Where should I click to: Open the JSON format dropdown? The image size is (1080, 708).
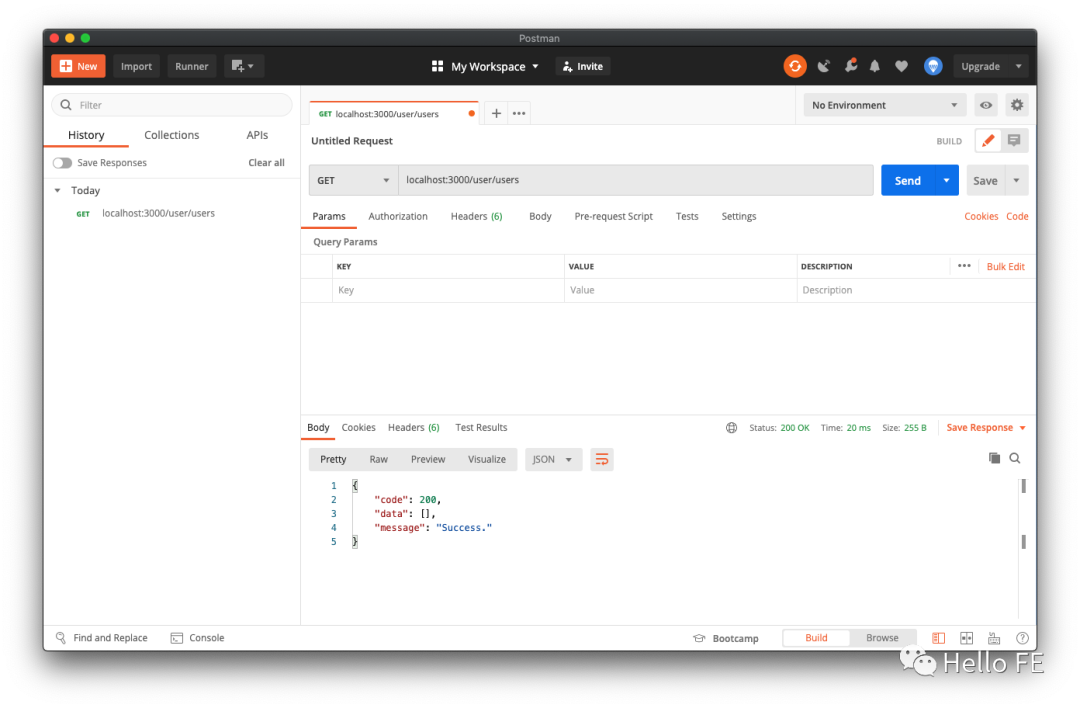click(553, 459)
